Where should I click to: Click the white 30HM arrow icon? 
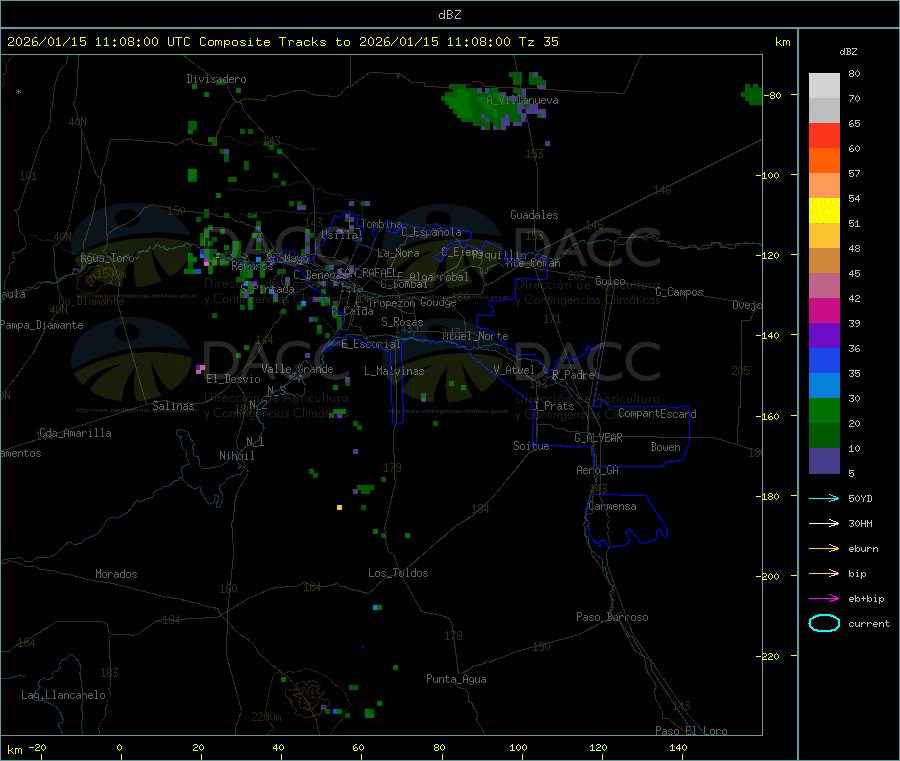[x=824, y=523]
